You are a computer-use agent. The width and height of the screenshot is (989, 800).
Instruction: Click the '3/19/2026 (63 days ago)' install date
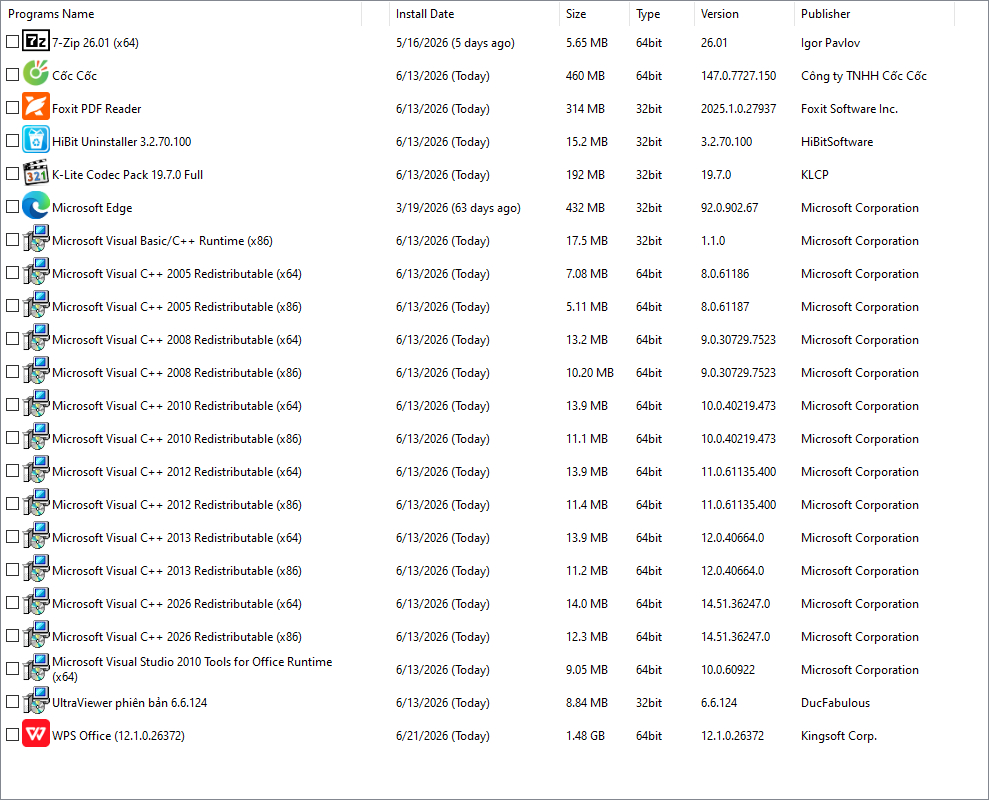458,208
